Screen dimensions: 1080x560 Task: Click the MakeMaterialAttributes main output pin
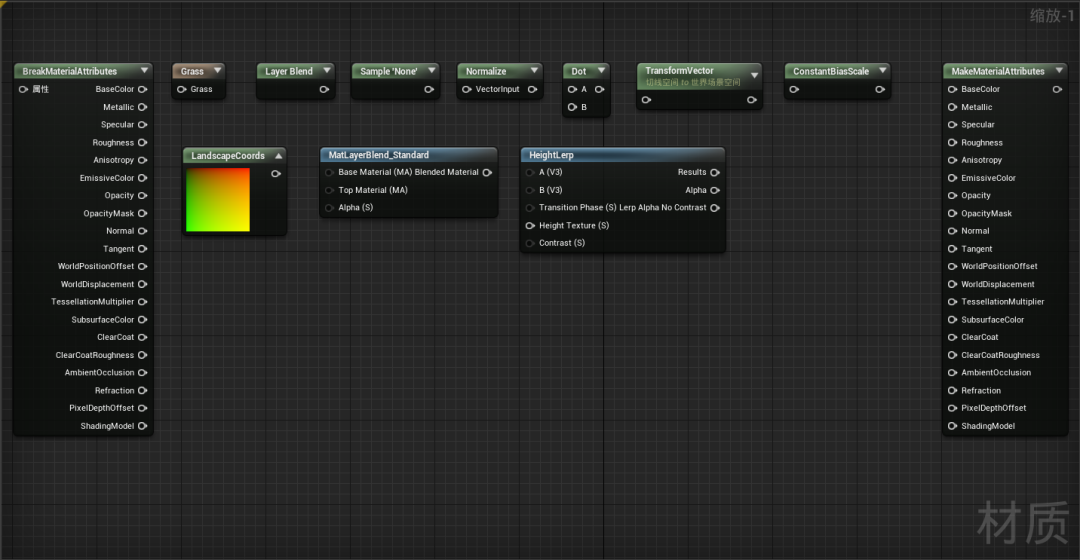[1057, 89]
